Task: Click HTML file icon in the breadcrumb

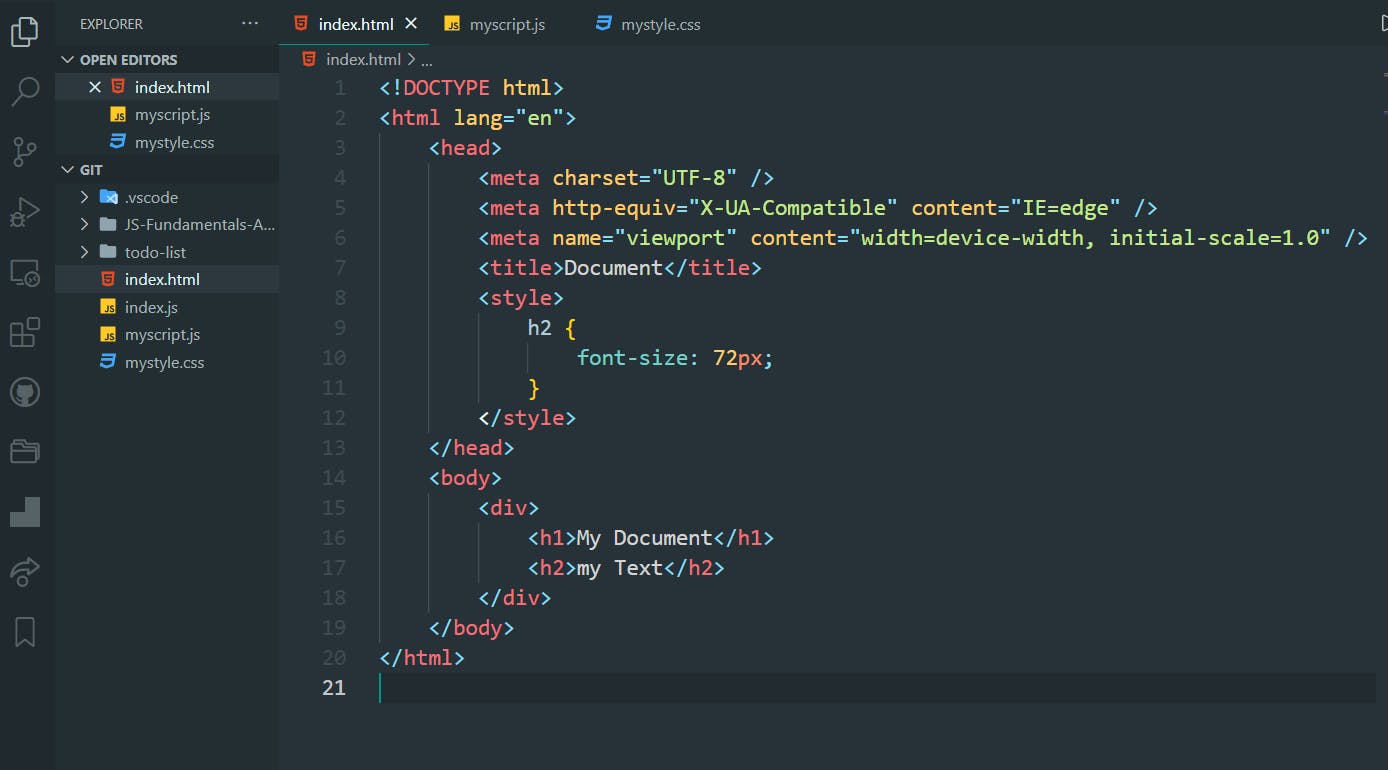Action: click(x=309, y=59)
